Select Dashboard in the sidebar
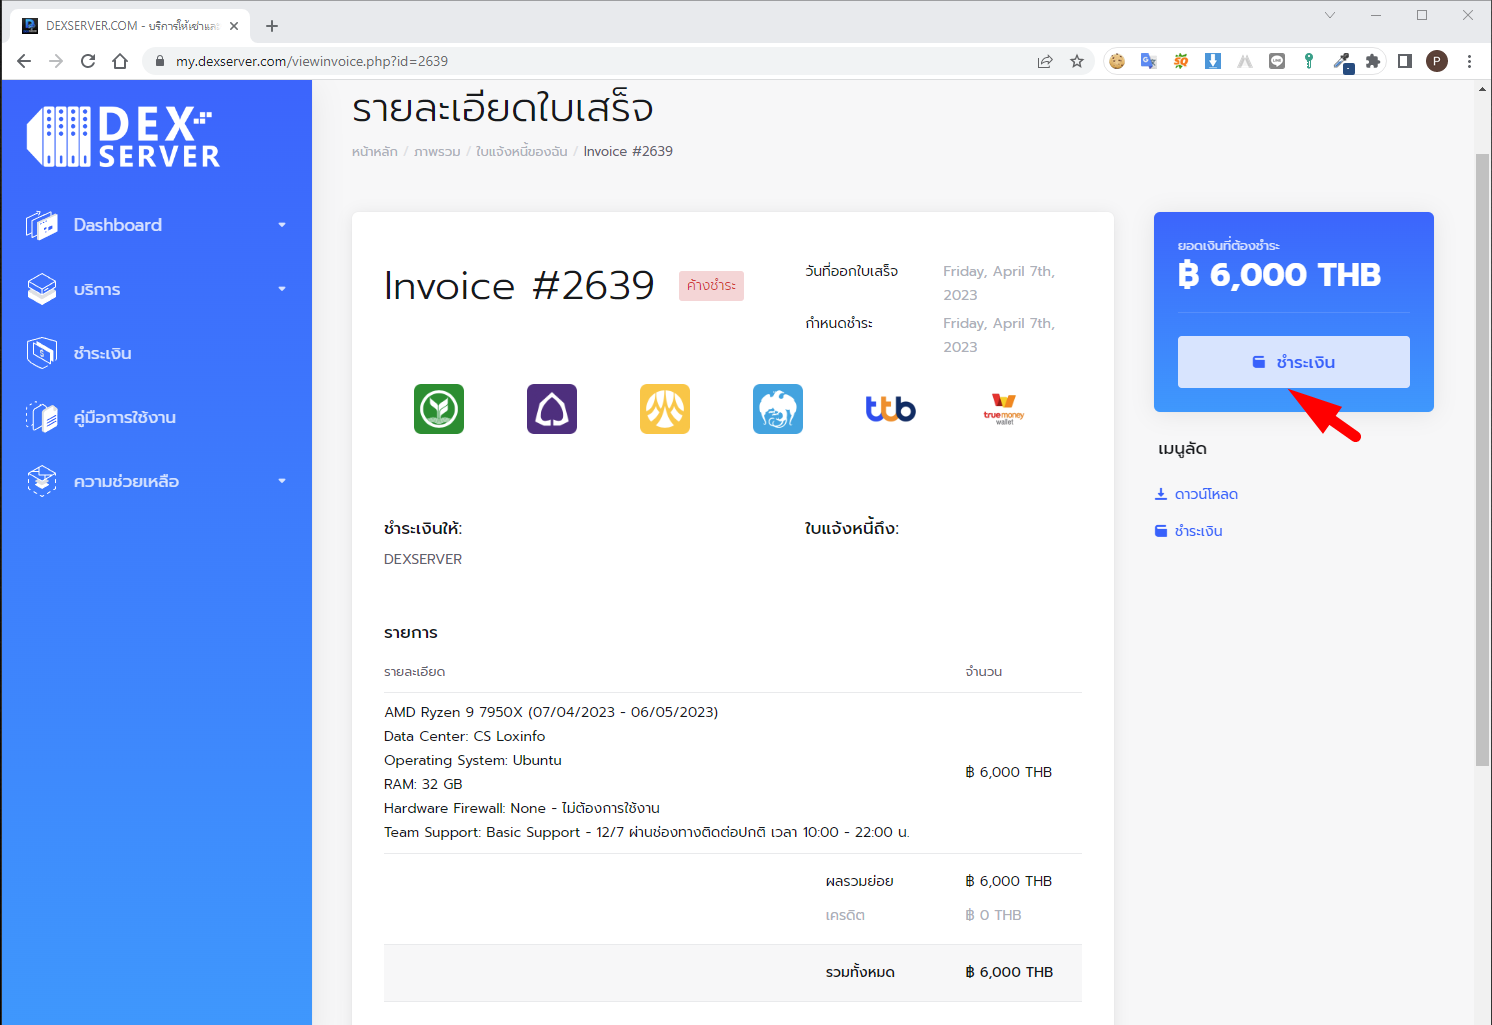The image size is (1492, 1025). tap(117, 224)
